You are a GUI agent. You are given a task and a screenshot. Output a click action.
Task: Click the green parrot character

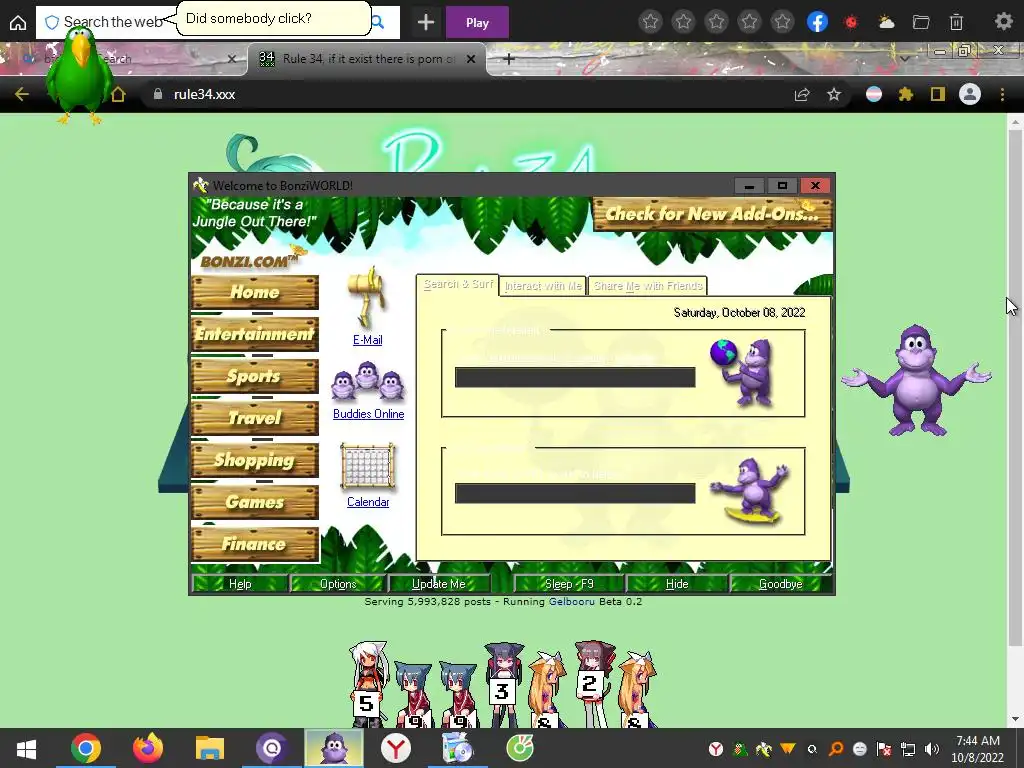[x=80, y=75]
